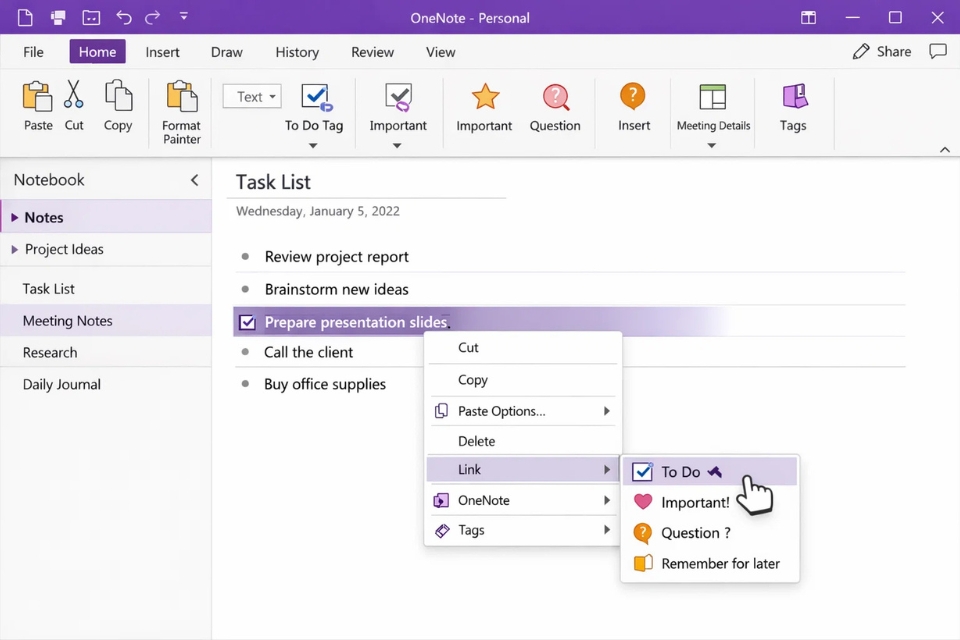Check the Prepare presentation slides checkbox
960x640 pixels.
[x=247, y=322]
